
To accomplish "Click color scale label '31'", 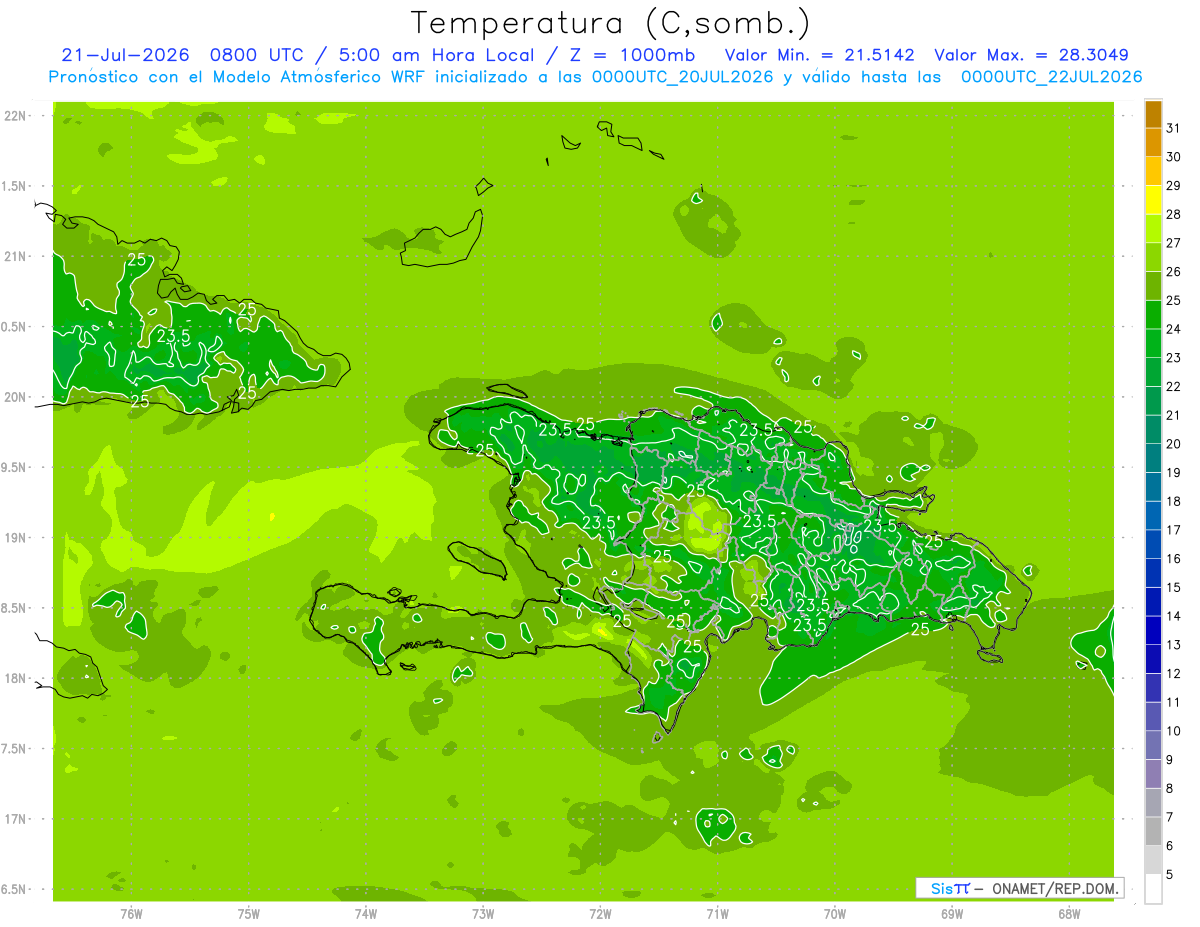I will tap(1174, 128).
